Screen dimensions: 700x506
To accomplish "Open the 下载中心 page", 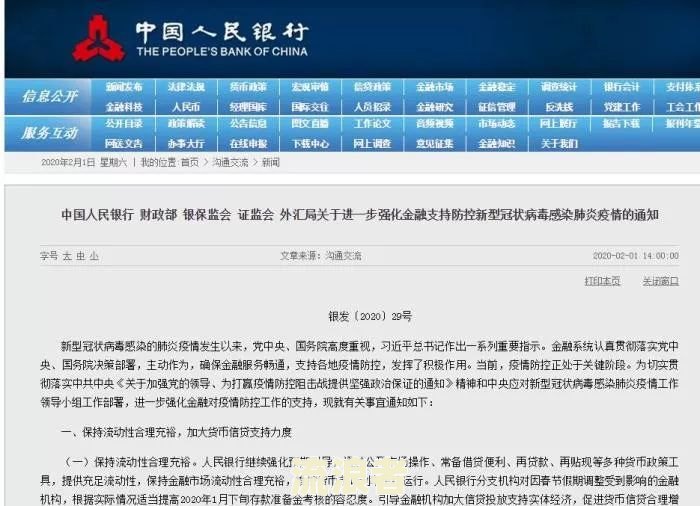I will tap(310, 144).
